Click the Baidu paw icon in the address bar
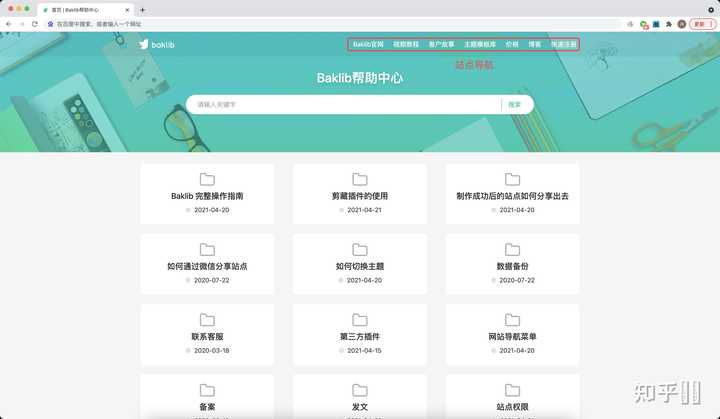 (51, 24)
